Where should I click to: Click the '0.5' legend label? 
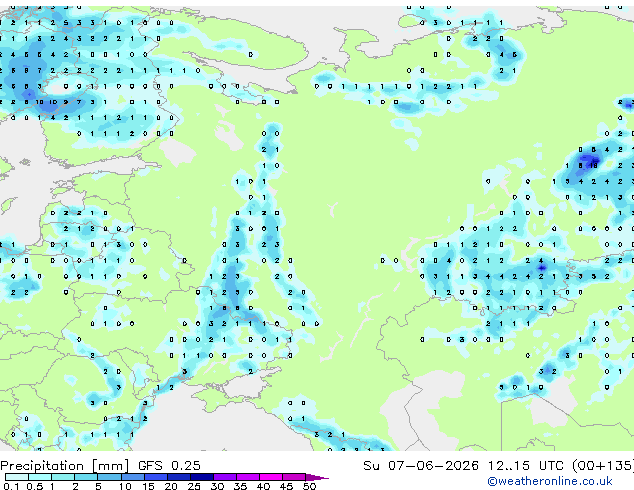point(35,486)
